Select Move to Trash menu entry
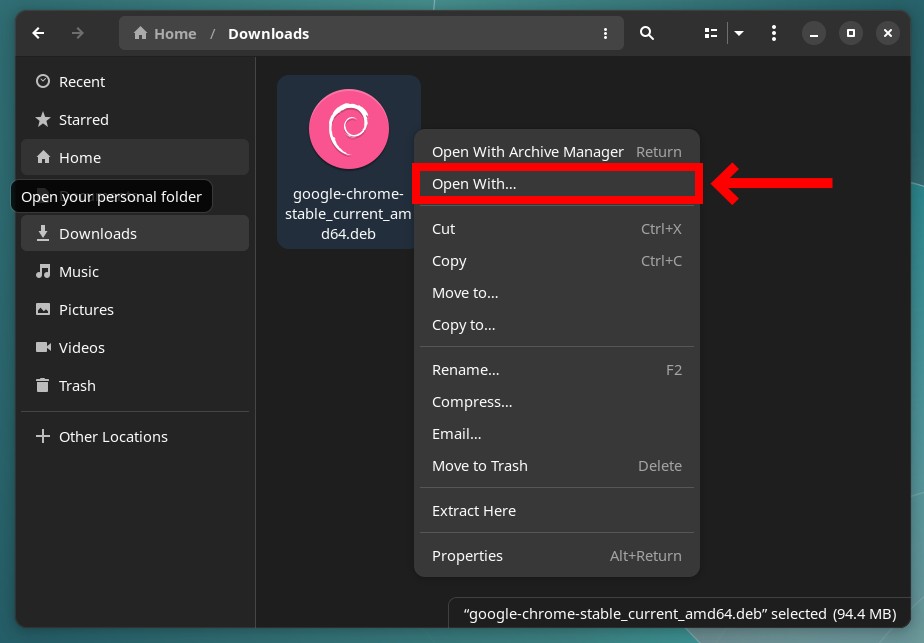The height and width of the screenshot is (643, 924). (x=557, y=466)
